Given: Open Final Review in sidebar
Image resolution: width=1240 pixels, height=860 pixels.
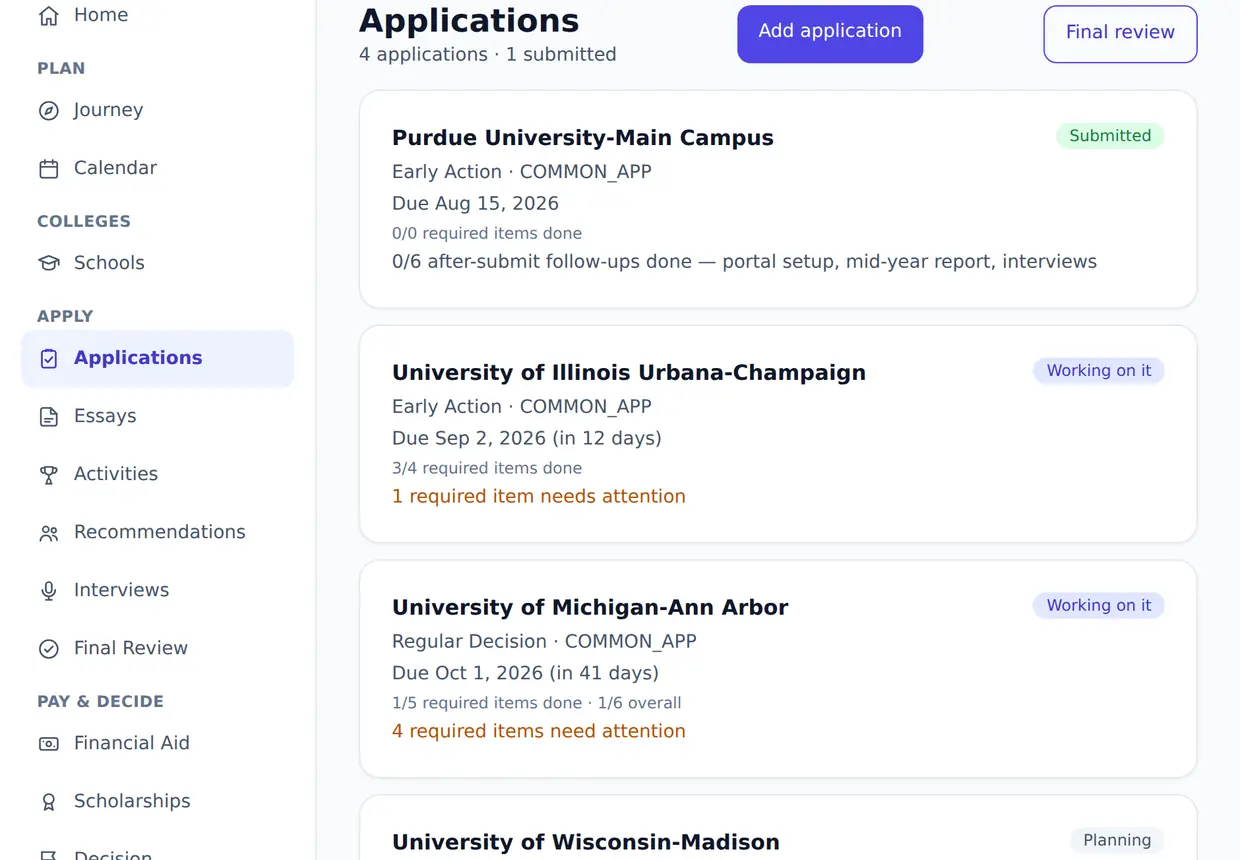Looking at the screenshot, I should click(x=158, y=648).
